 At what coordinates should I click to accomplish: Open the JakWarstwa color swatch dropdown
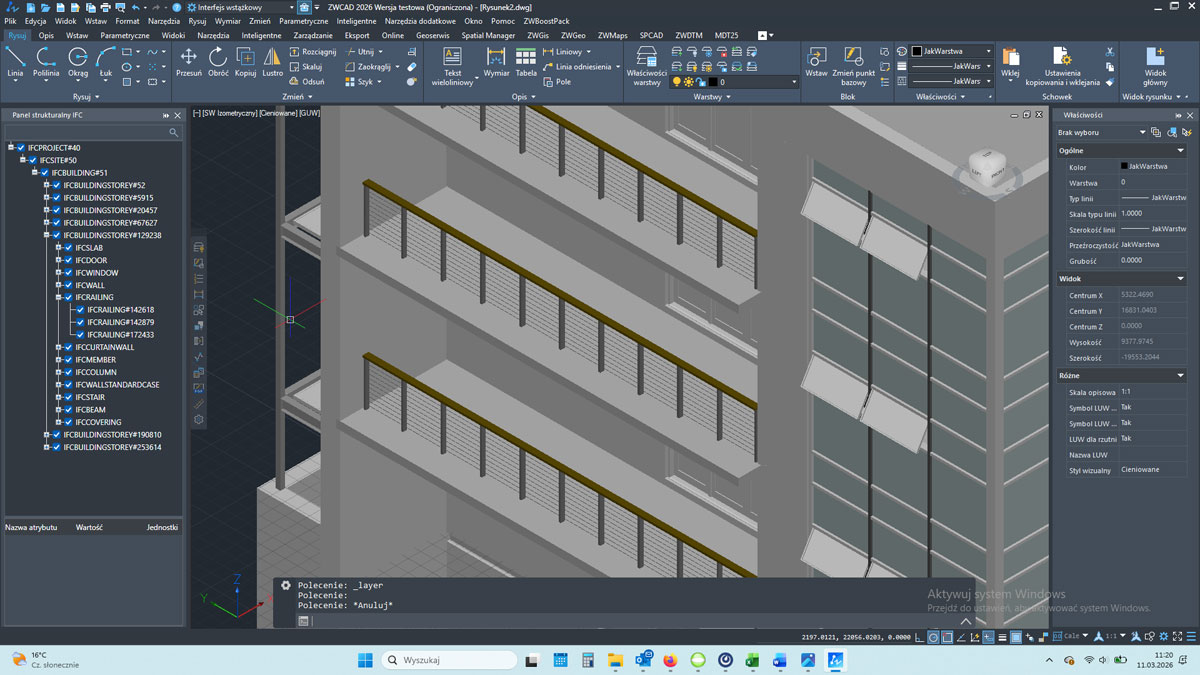[x=952, y=51]
